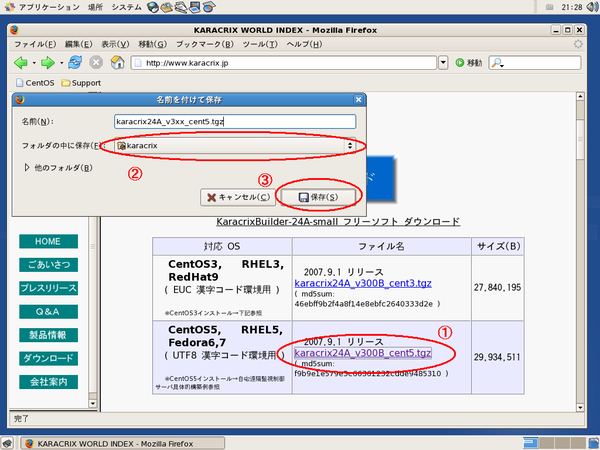Open the search engine selector magnifier
The image size is (600, 450).
[497, 63]
